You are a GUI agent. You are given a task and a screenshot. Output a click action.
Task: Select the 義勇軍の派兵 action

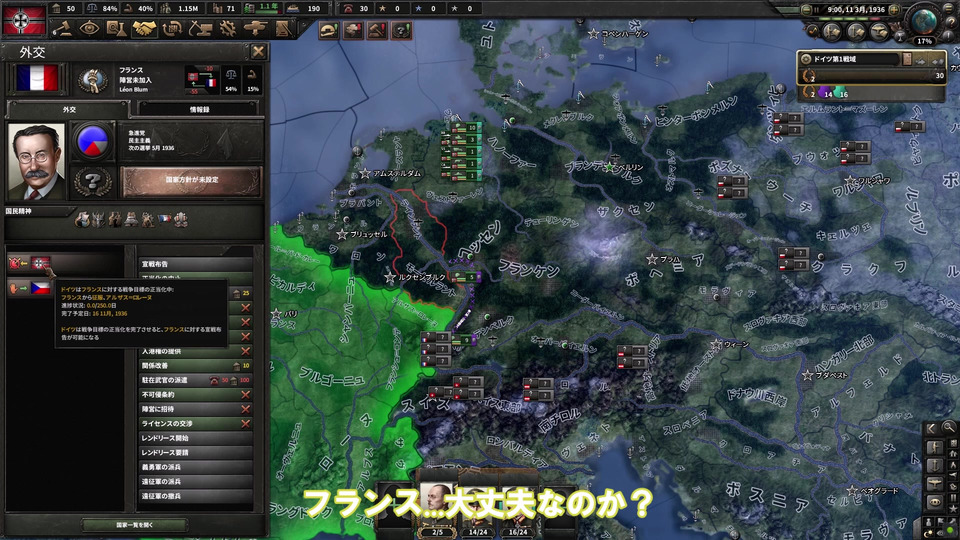(195, 467)
